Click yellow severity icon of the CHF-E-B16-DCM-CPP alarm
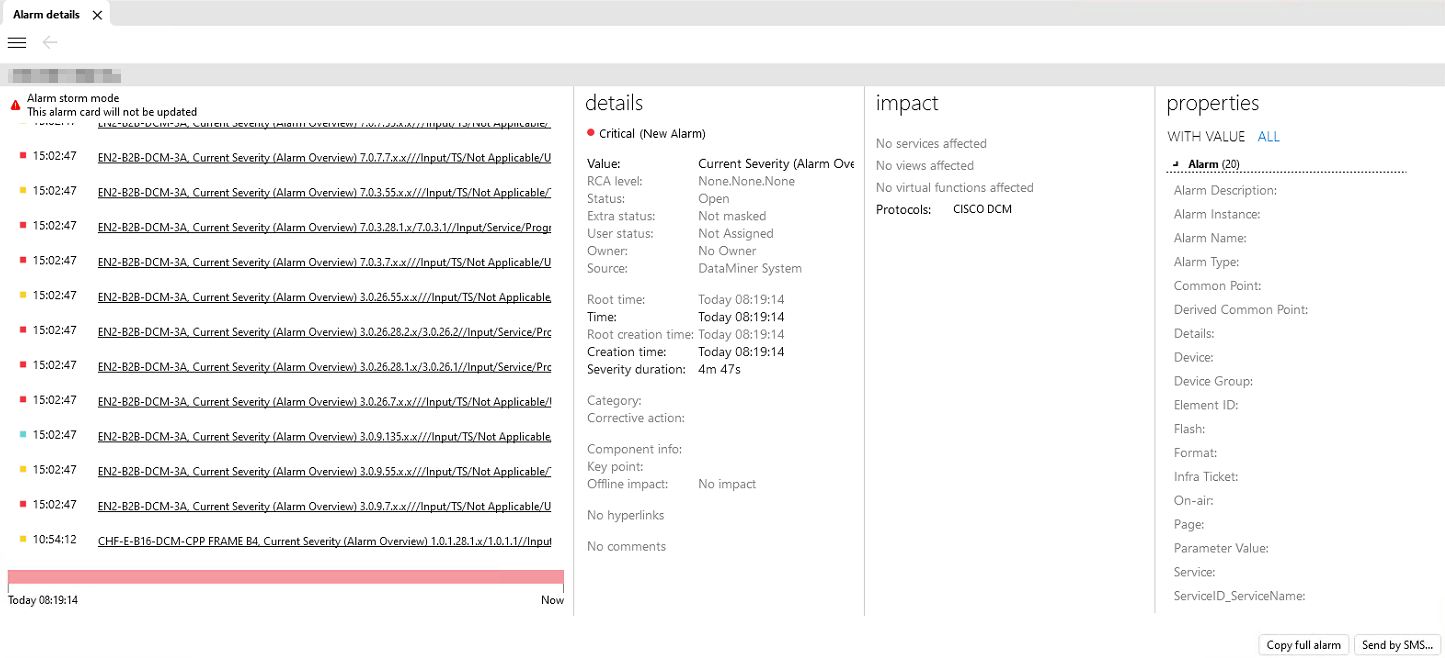The image size is (1445, 658). pos(23,540)
